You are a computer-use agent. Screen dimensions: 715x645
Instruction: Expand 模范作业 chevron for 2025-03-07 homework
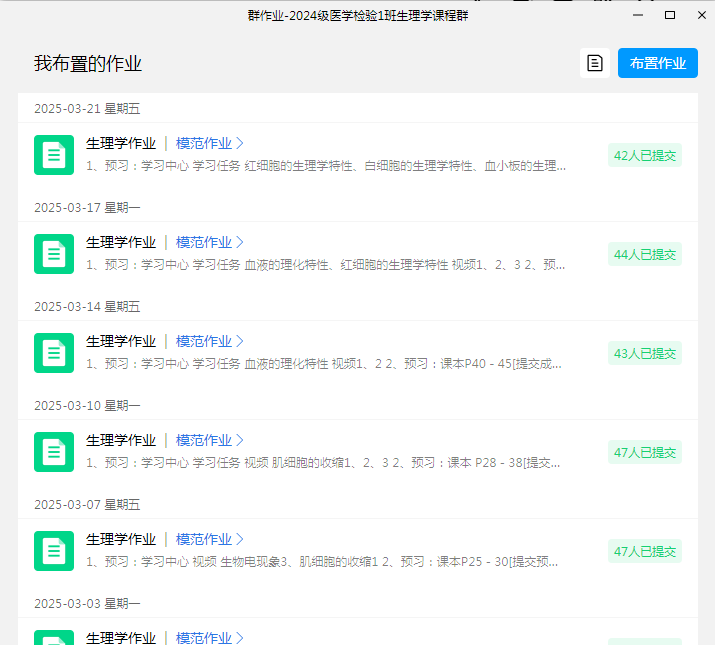tap(240, 539)
